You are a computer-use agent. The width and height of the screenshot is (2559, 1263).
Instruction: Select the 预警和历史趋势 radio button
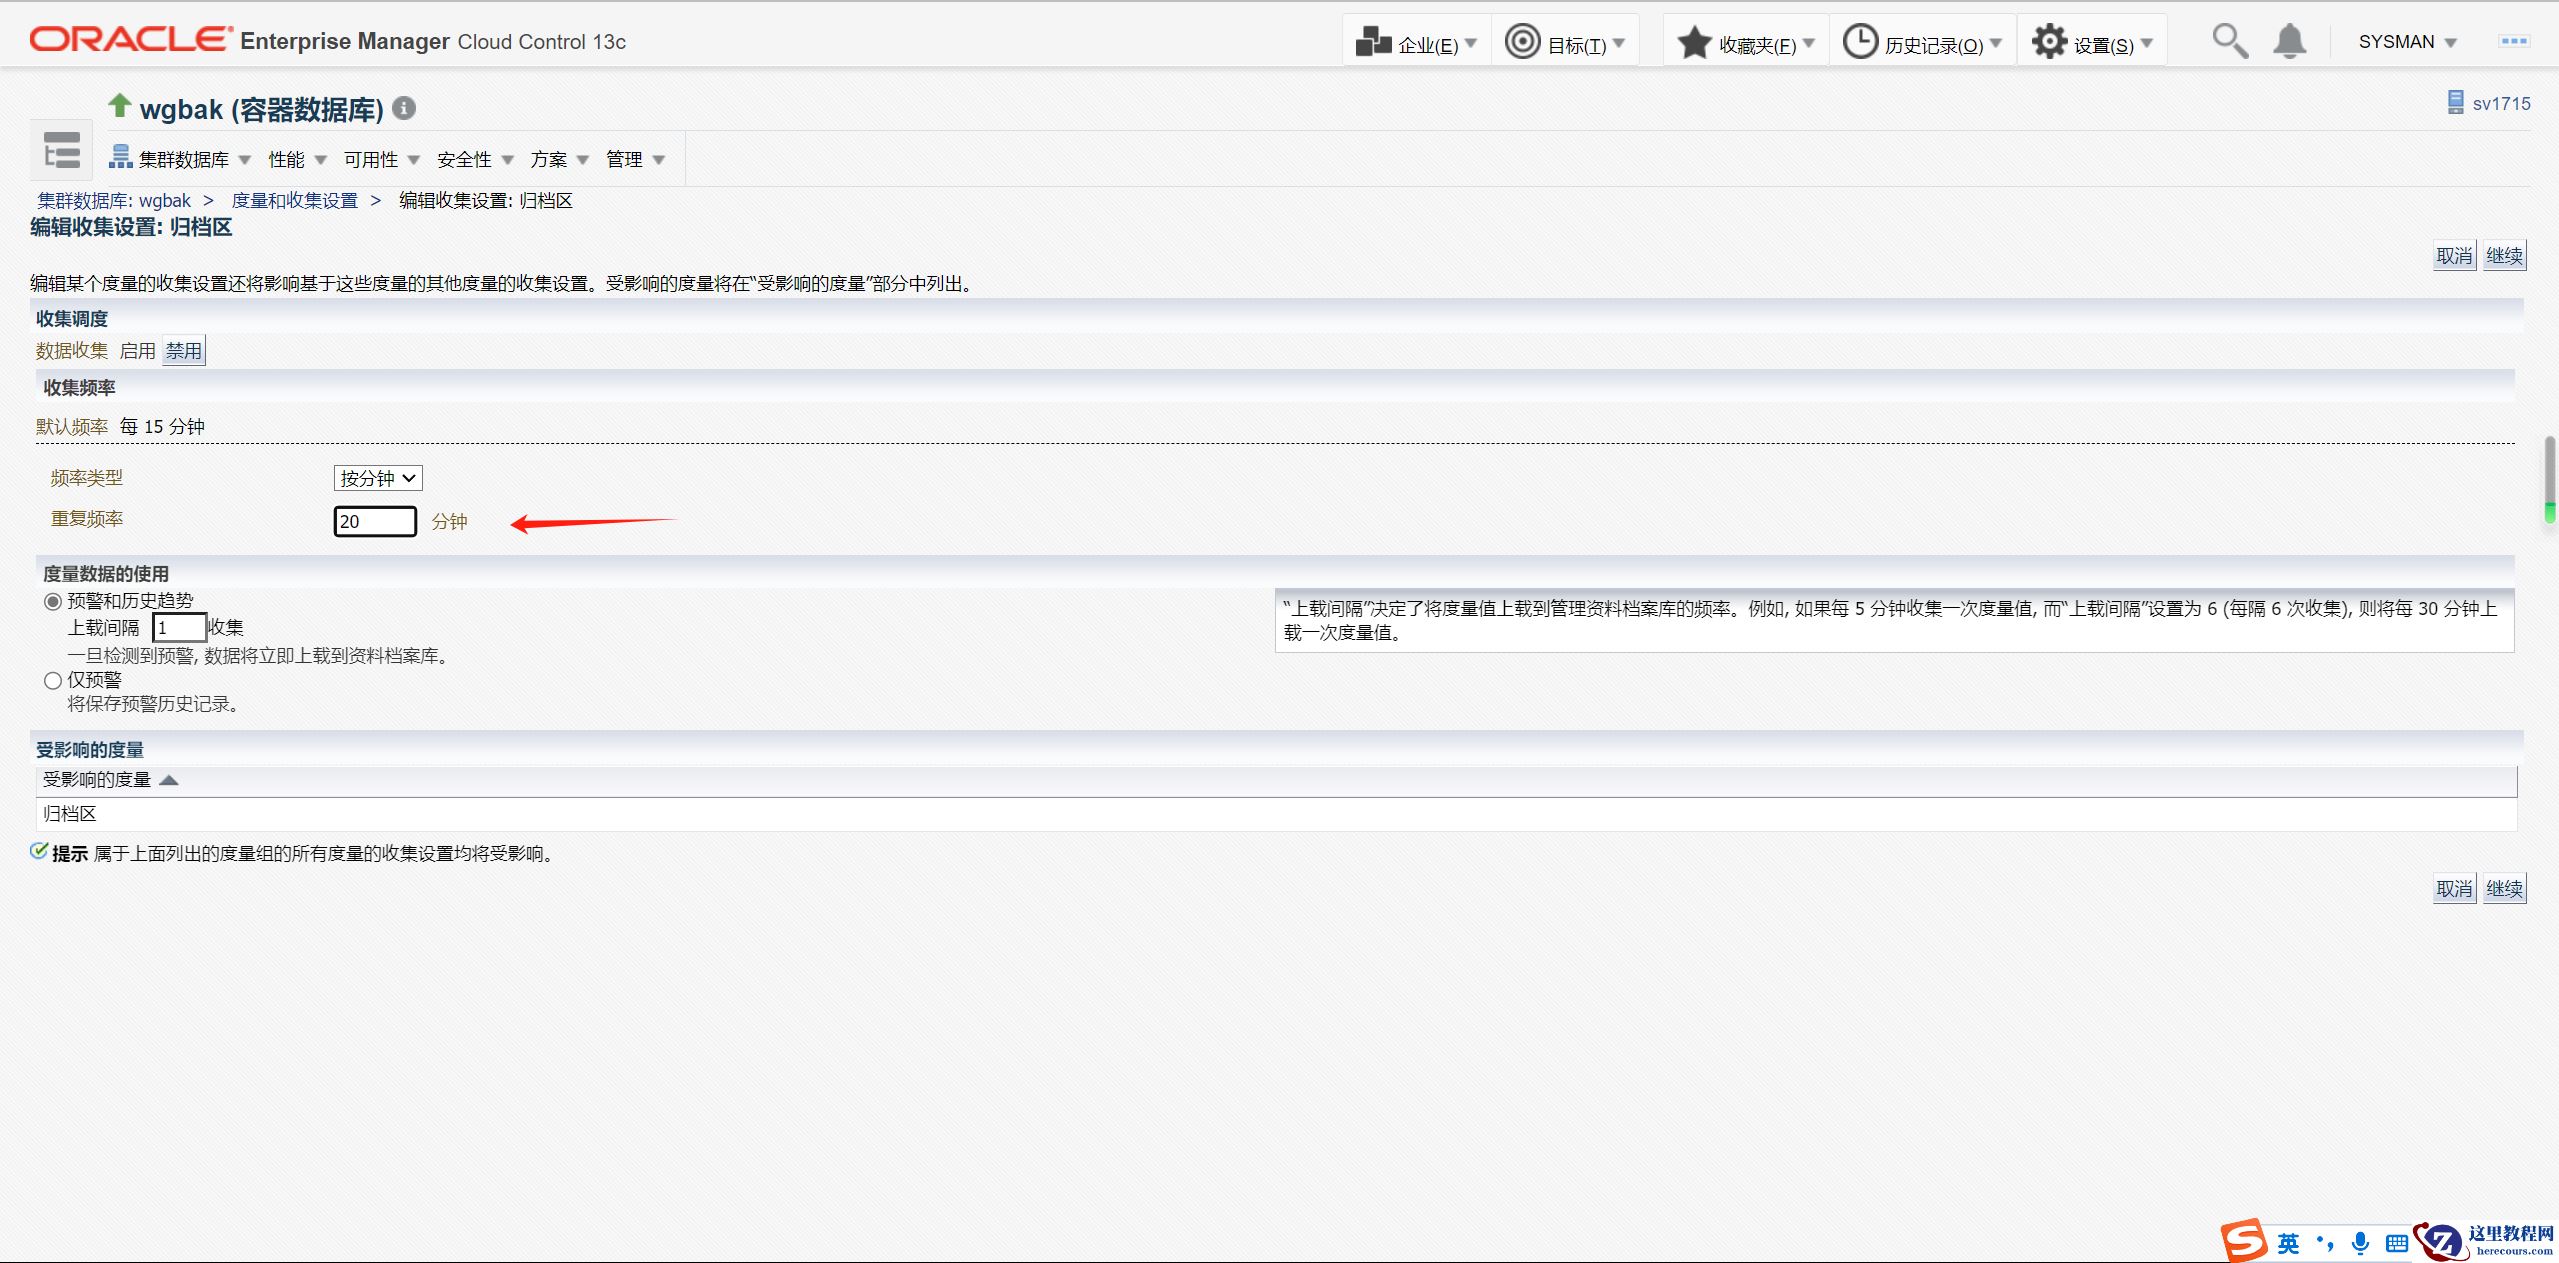click(53, 601)
